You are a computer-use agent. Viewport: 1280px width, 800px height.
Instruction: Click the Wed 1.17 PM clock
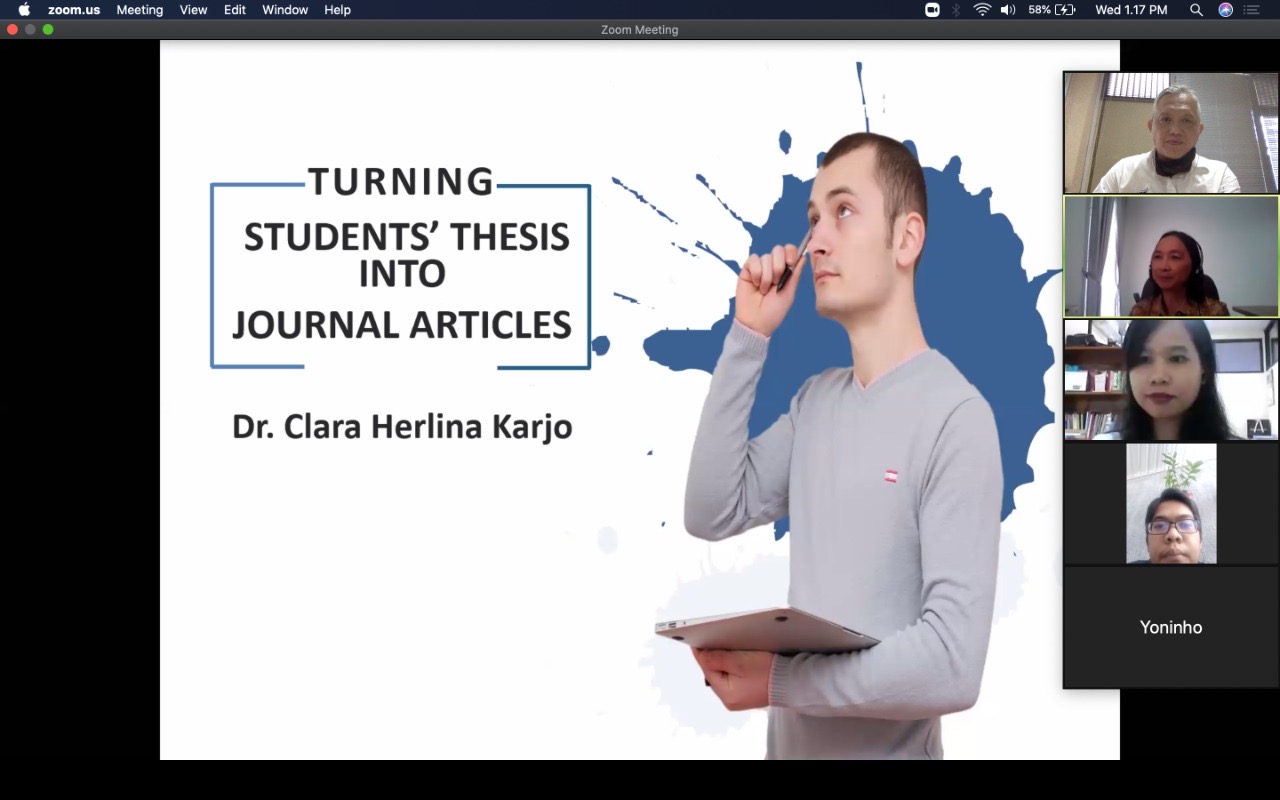click(x=1131, y=10)
